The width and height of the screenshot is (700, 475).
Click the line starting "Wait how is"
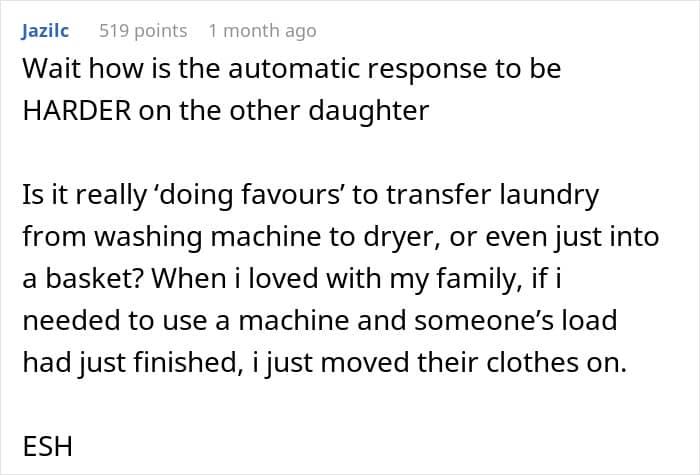pos(290,69)
